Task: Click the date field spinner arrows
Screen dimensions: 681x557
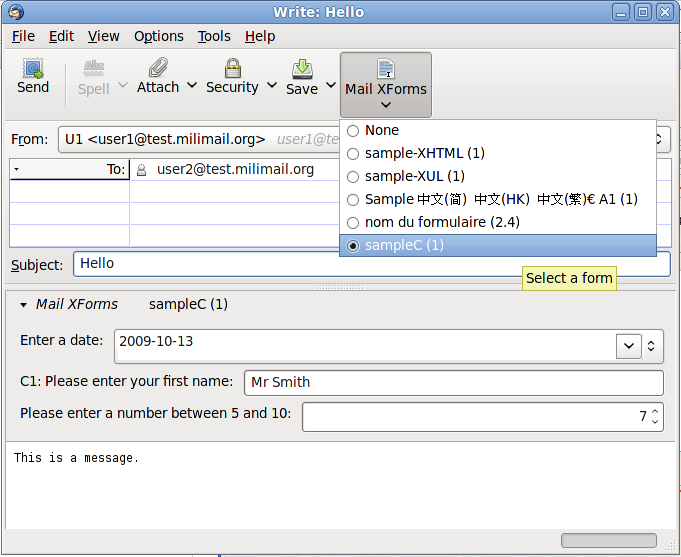Action: [651, 346]
